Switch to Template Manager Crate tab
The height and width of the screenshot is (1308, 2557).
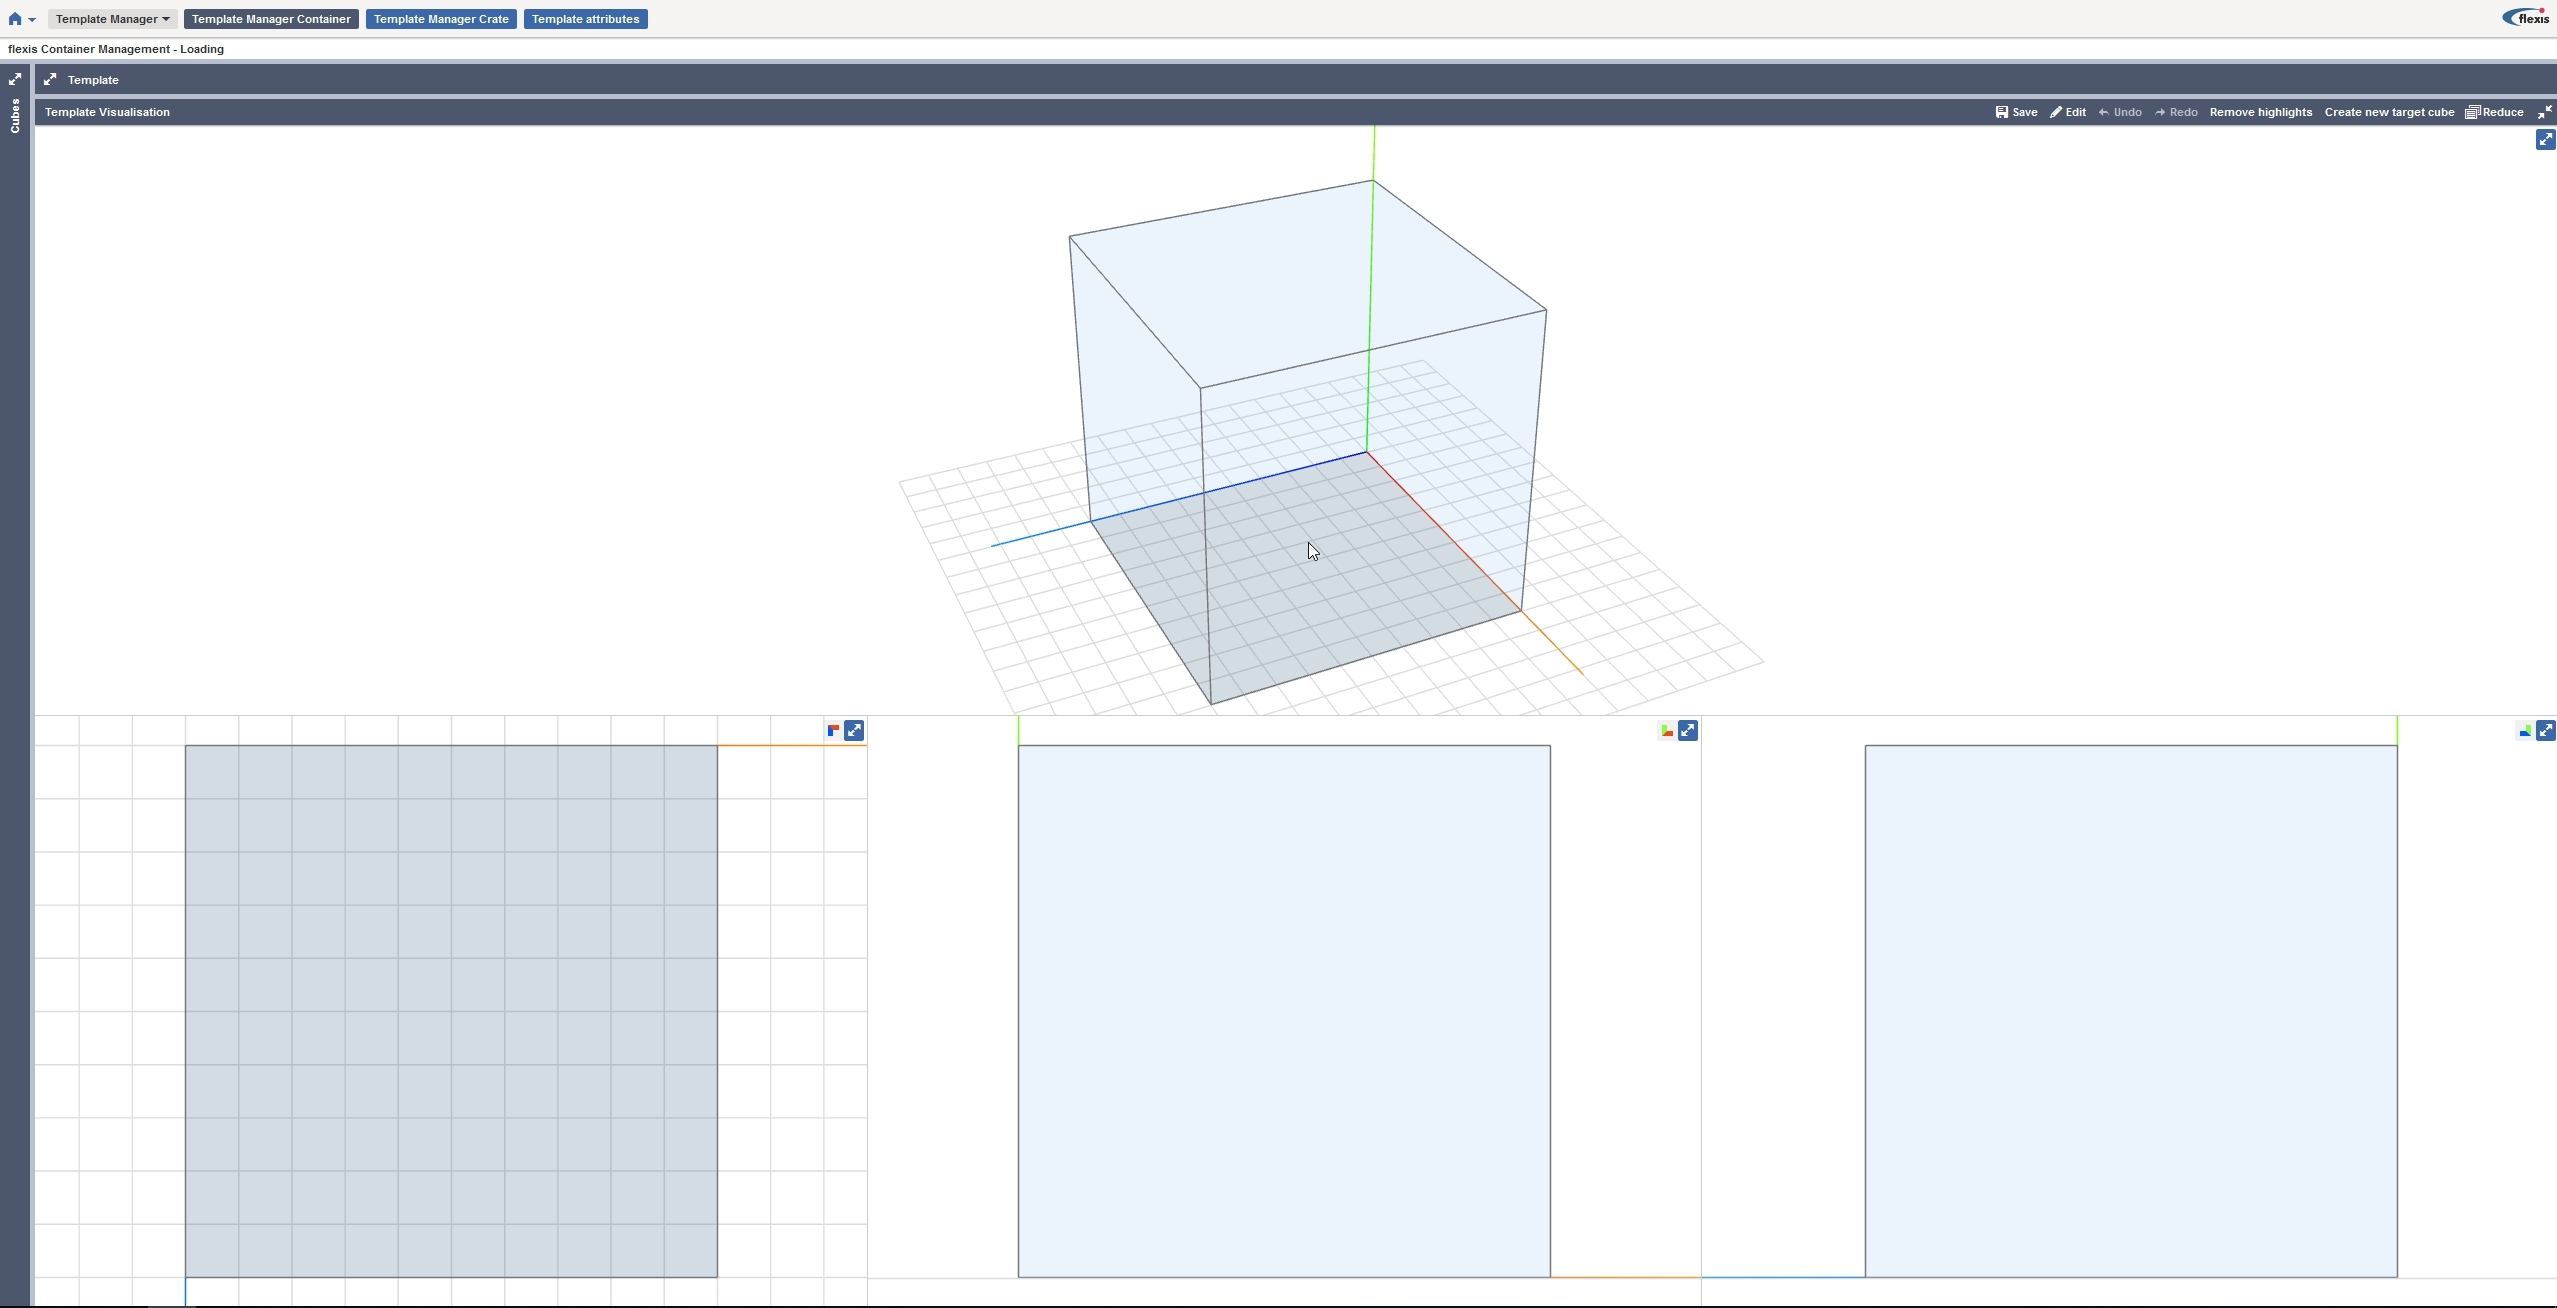pyautogui.click(x=441, y=19)
